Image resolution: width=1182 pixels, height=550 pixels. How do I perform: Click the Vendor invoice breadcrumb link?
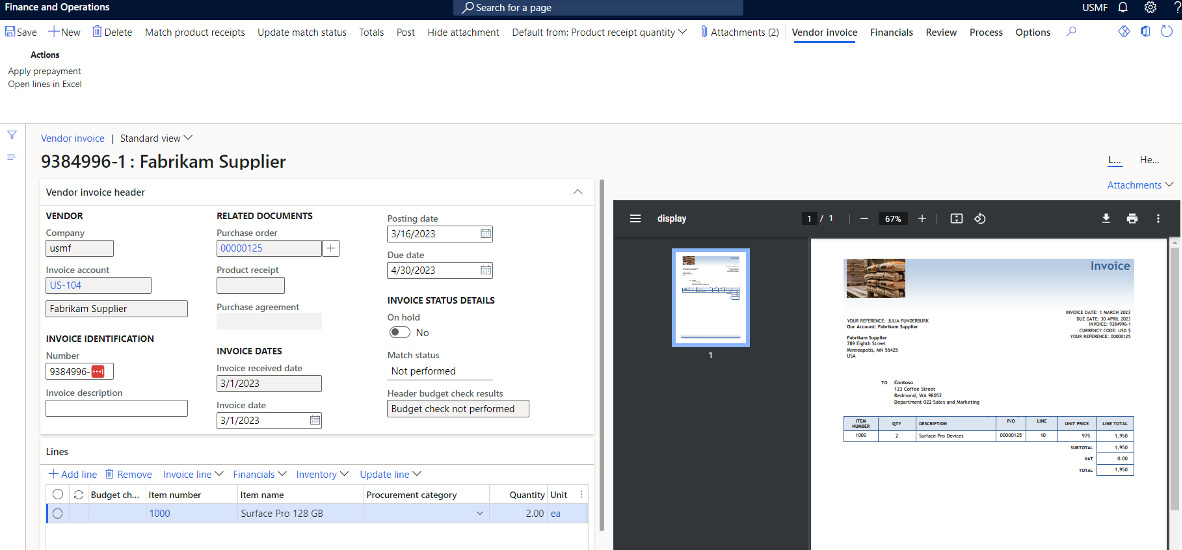pos(72,139)
